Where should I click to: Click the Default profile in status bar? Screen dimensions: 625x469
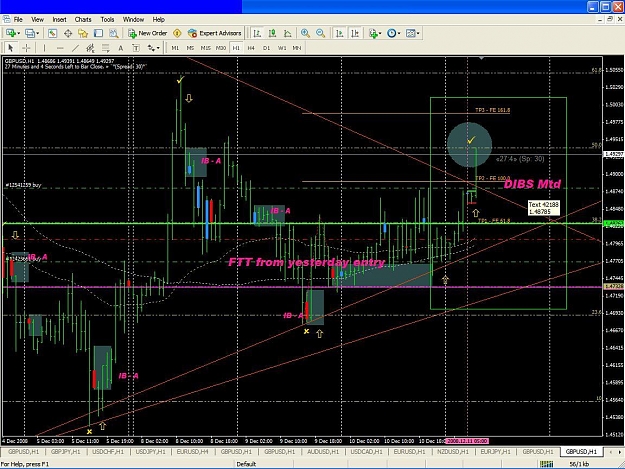pyautogui.click(x=246, y=464)
